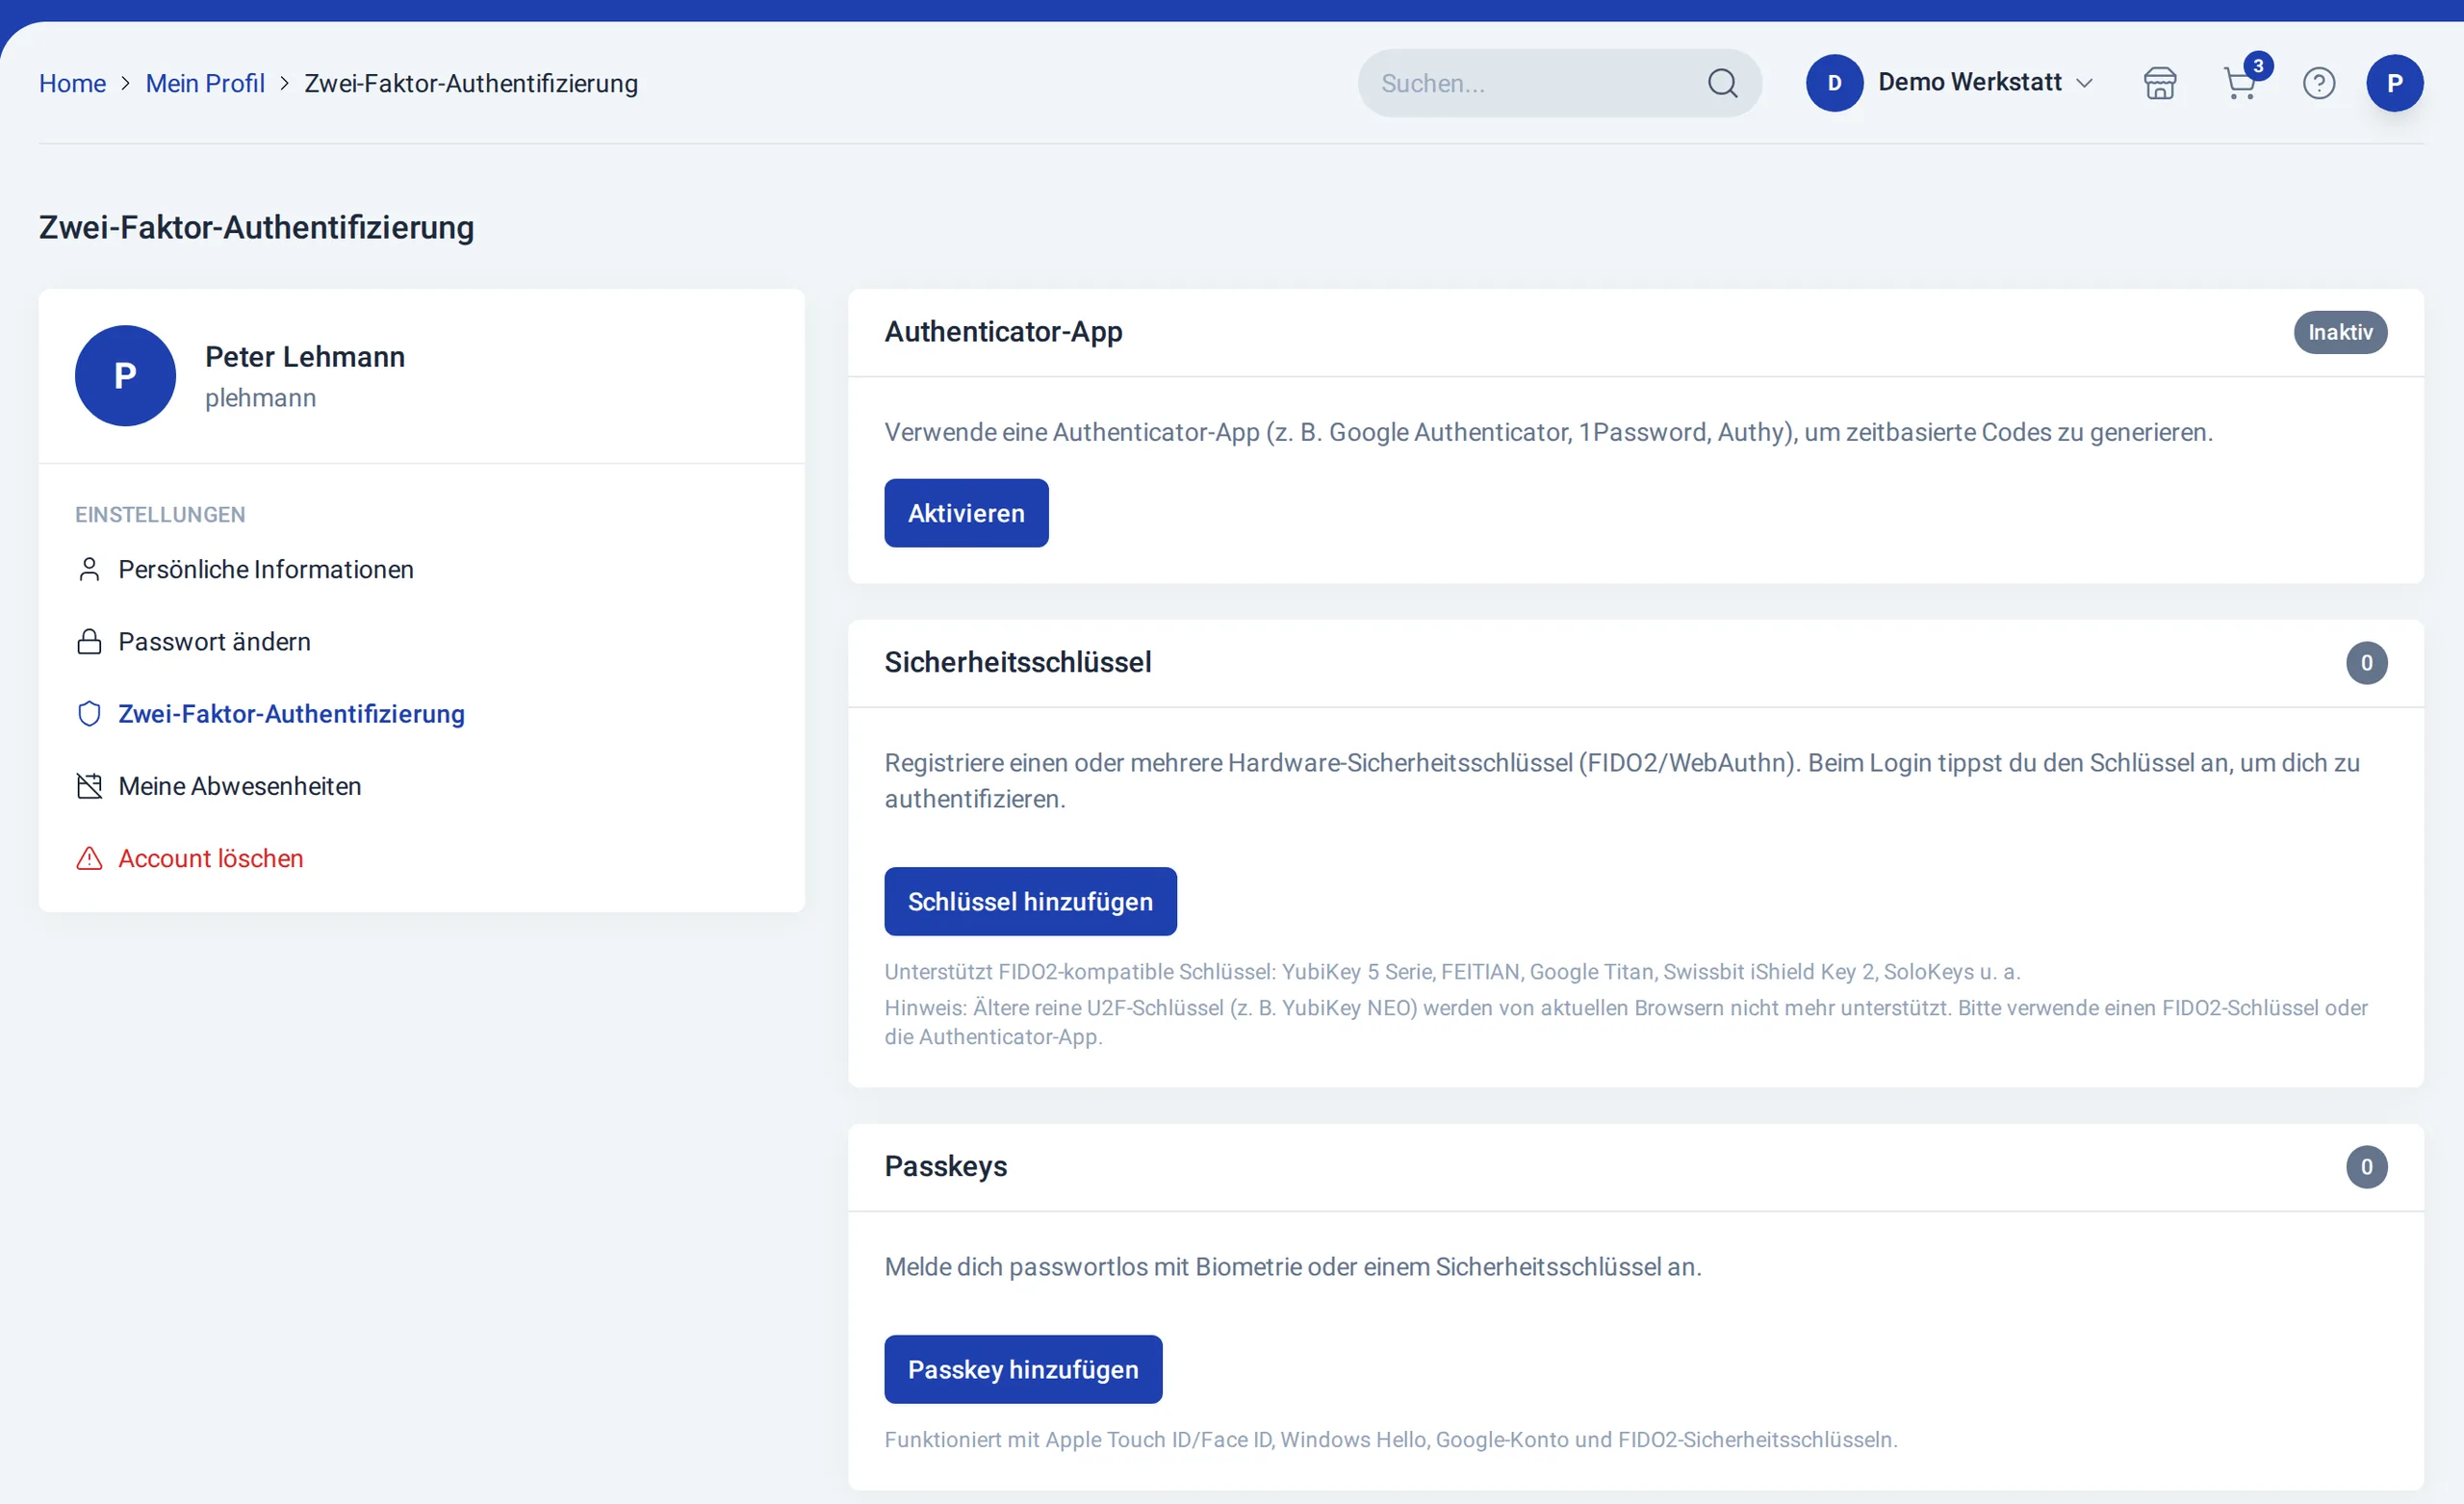Image resolution: width=2464 pixels, height=1504 pixels.
Task: Click the Passkeys count badge 0
Action: tap(2366, 1167)
